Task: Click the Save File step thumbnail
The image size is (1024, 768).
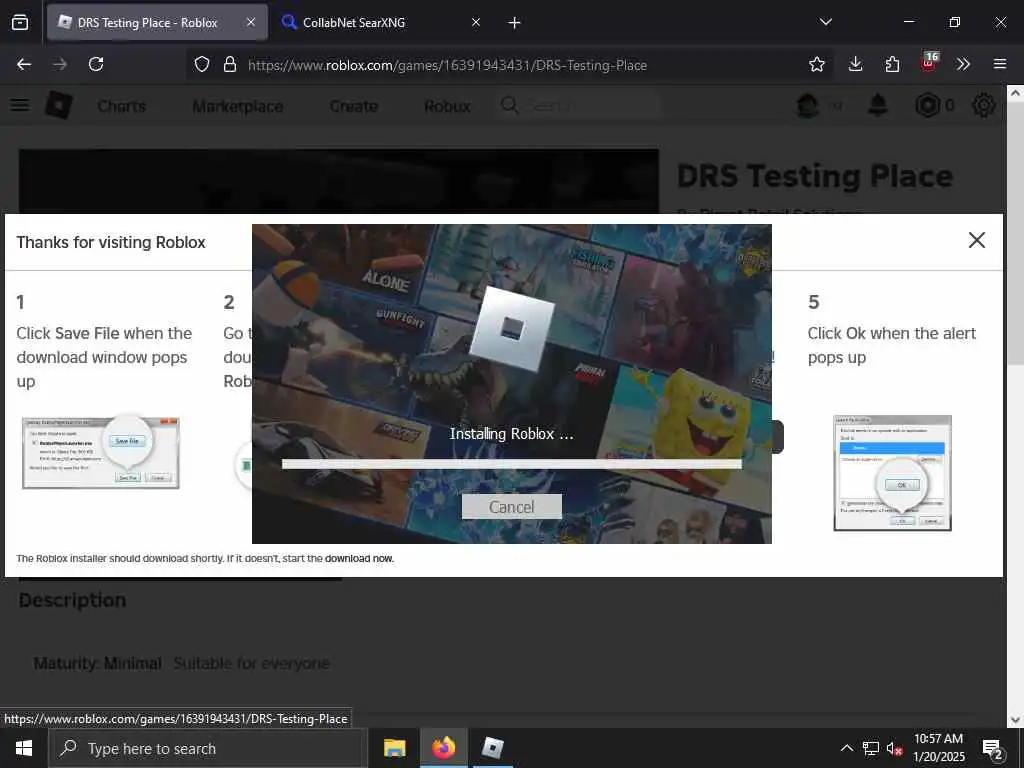Action: [x=101, y=453]
